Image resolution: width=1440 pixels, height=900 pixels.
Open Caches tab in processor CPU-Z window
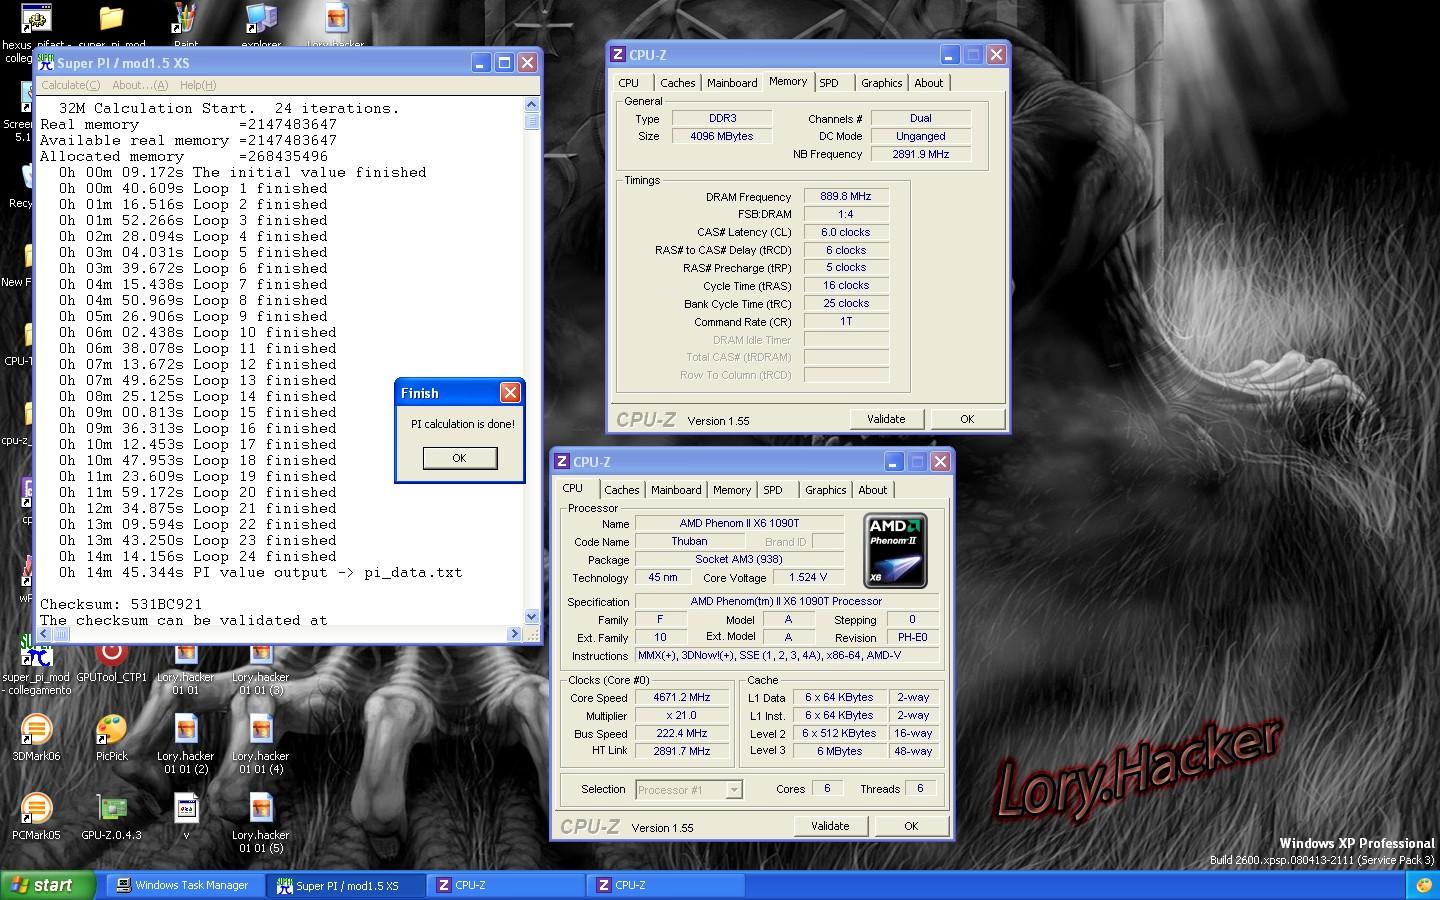click(621, 490)
